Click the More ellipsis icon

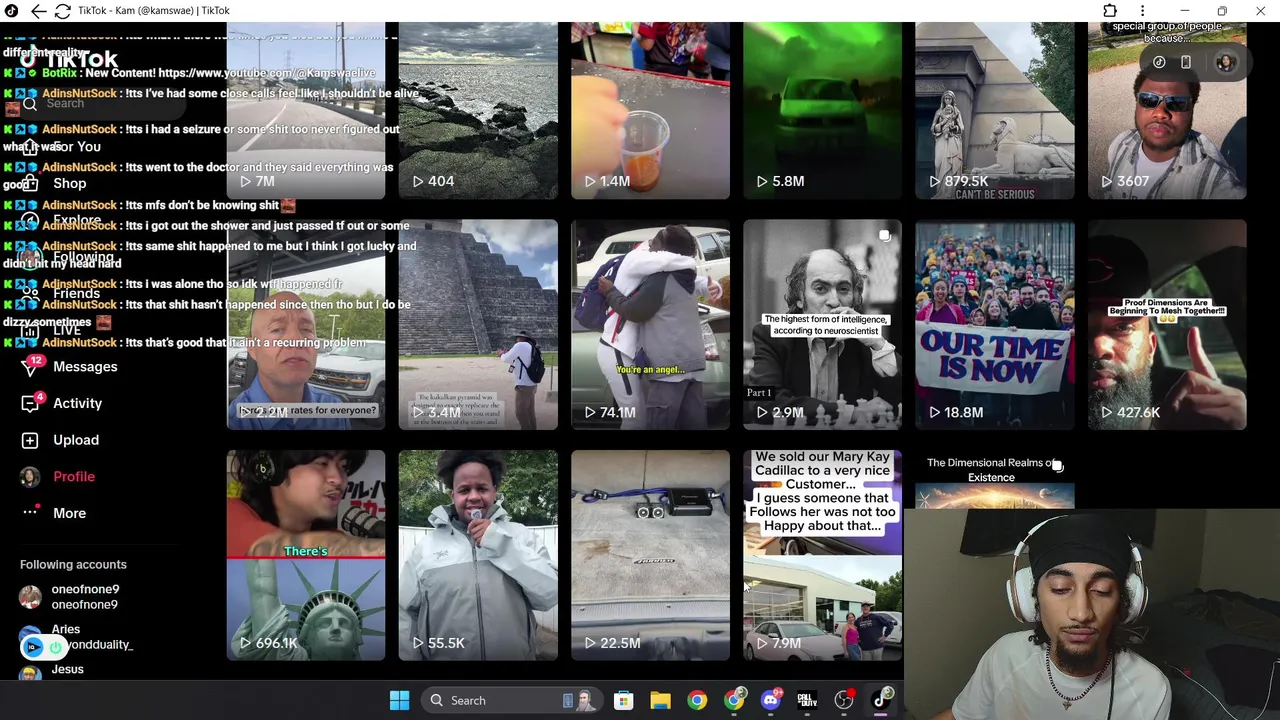coord(30,513)
